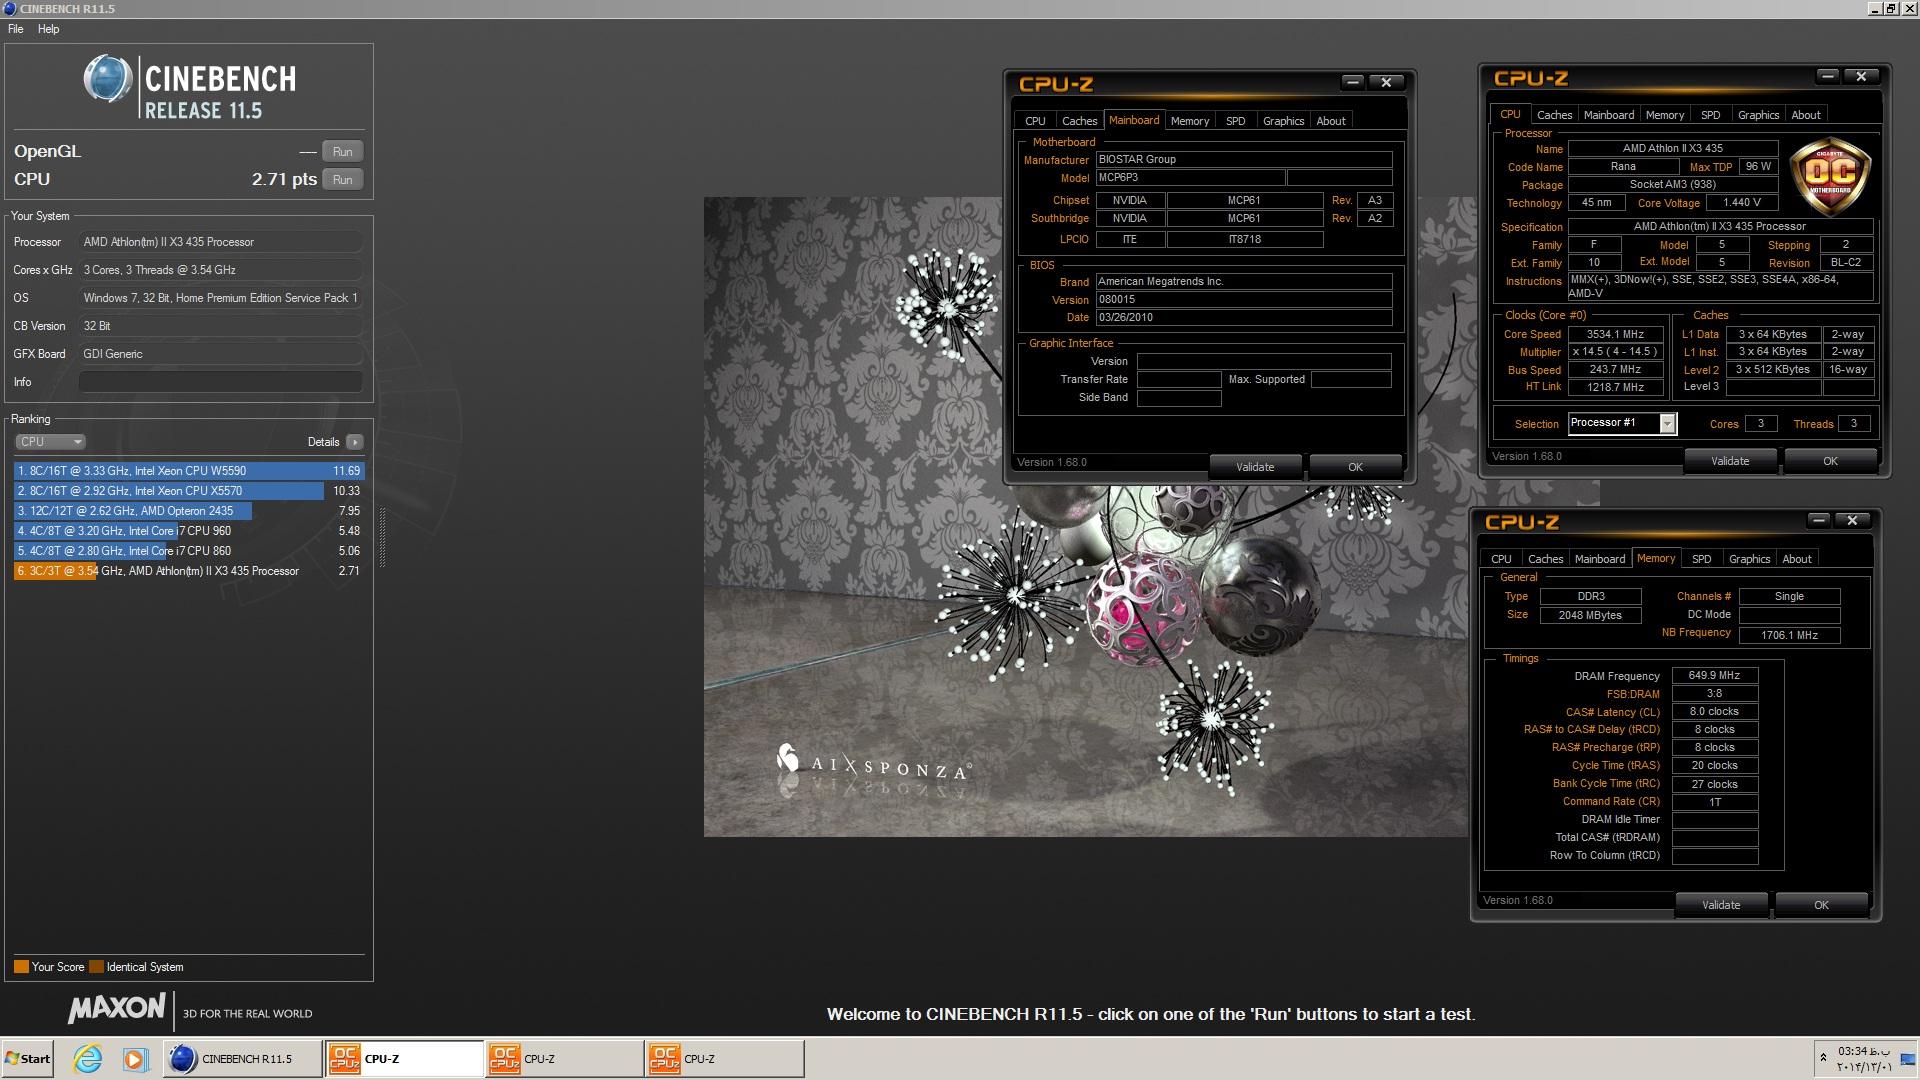Select the SPD tab in Memory window
Image resolution: width=1920 pixels, height=1080 pixels.
(x=1701, y=559)
